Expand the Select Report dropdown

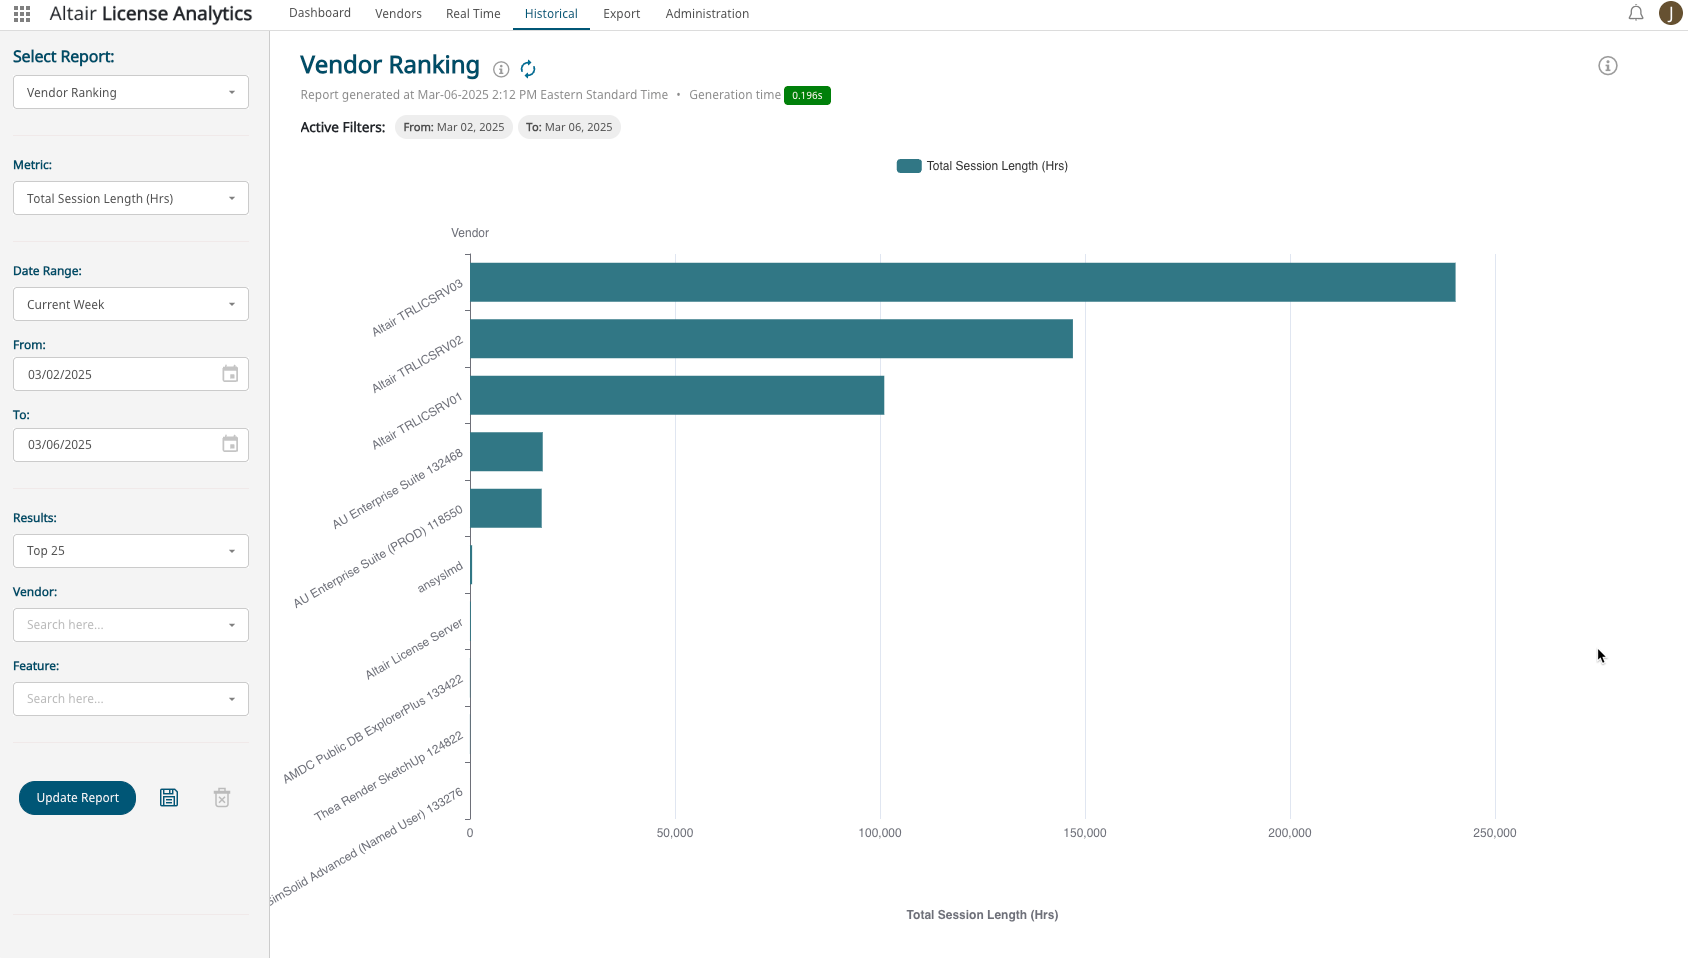[130, 92]
